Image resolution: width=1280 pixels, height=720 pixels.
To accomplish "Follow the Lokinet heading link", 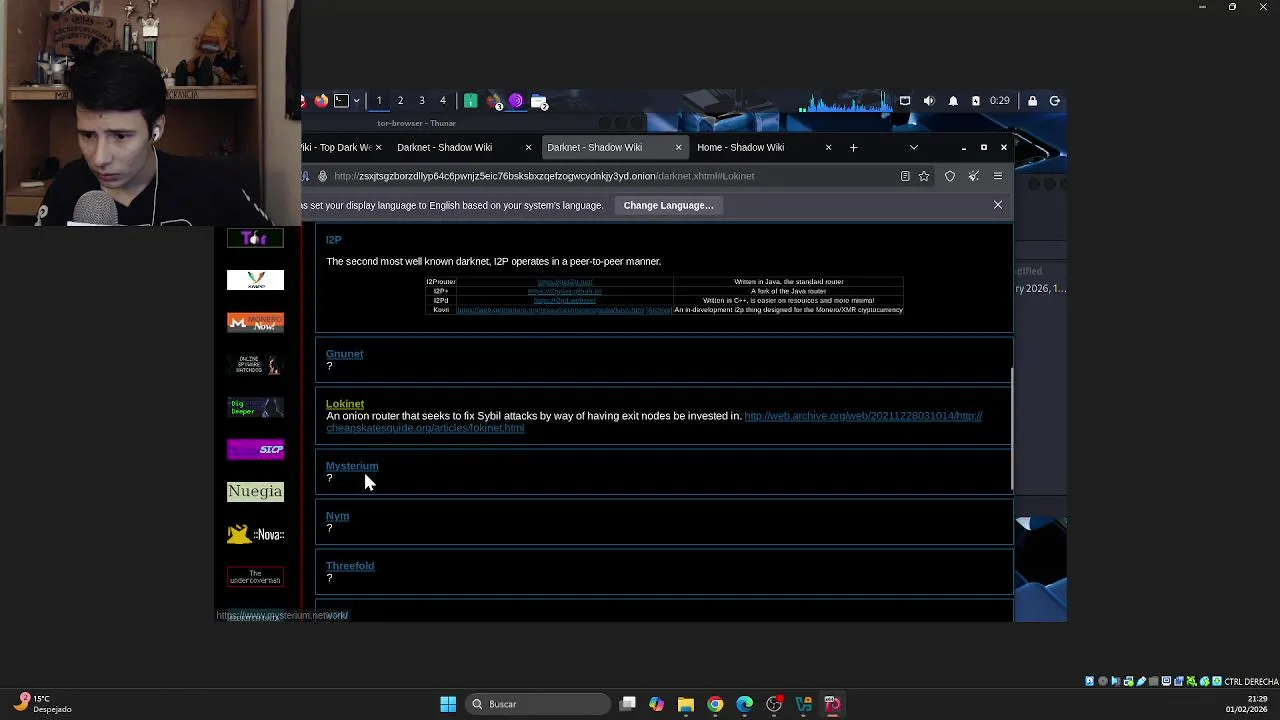I will pos(345,404).
